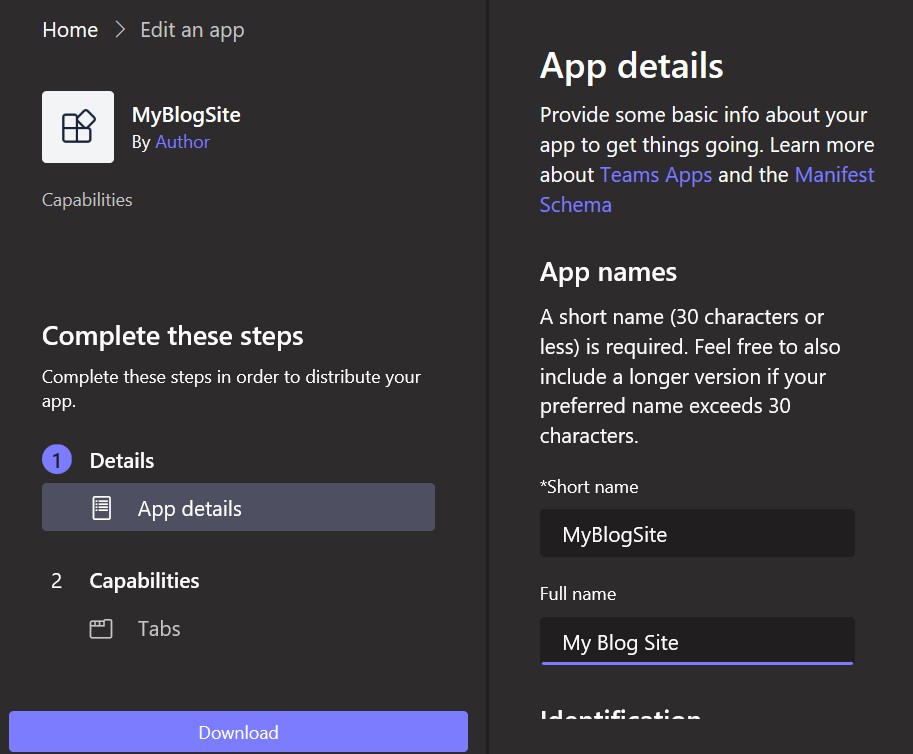Image resolution: width=913 pixels, height=754 pixels.
Task: Click the Capabilities label under app title
Action: (87, 200)
